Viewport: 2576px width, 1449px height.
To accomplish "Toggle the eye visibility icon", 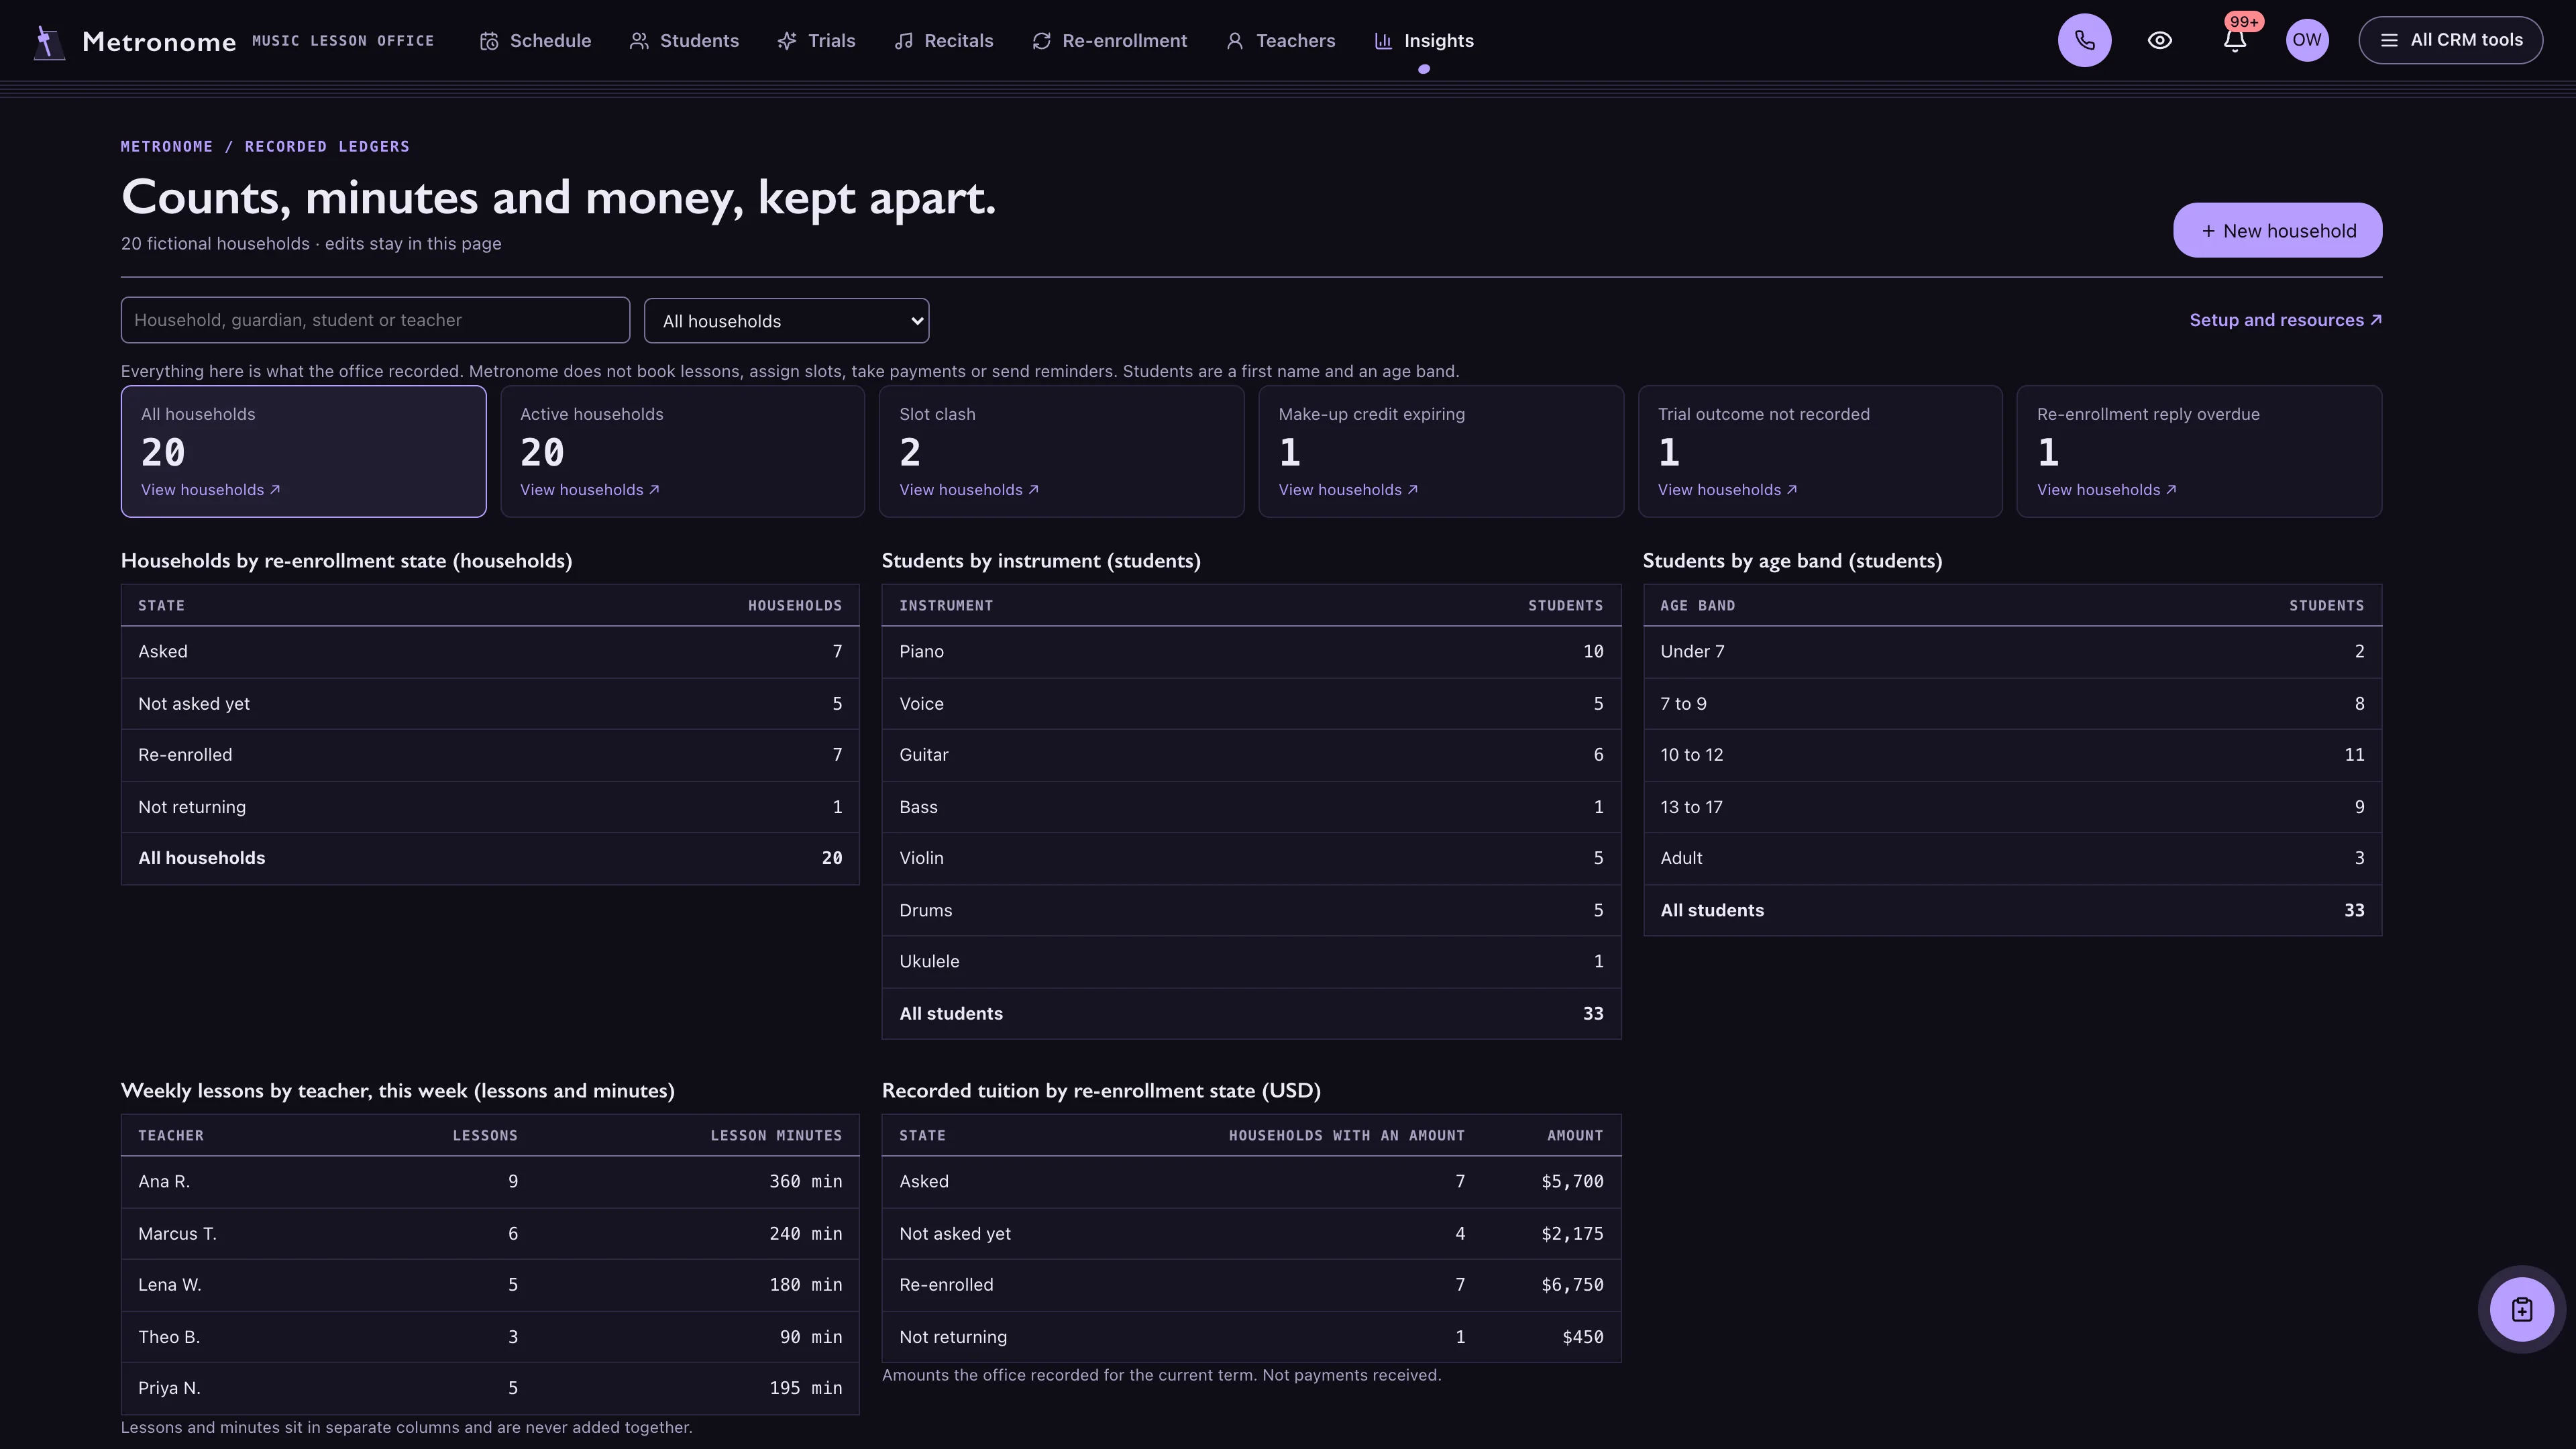I will tap(2159, 40).
